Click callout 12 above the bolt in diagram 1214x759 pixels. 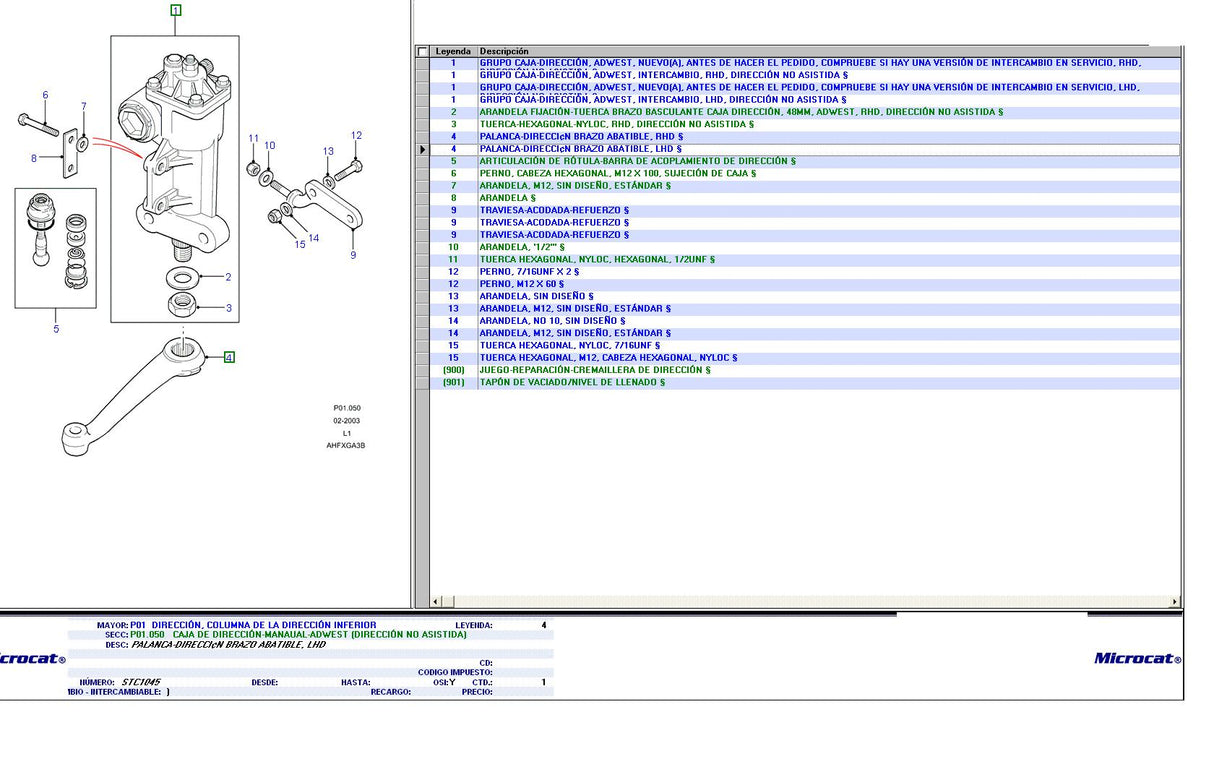point(356,136)
